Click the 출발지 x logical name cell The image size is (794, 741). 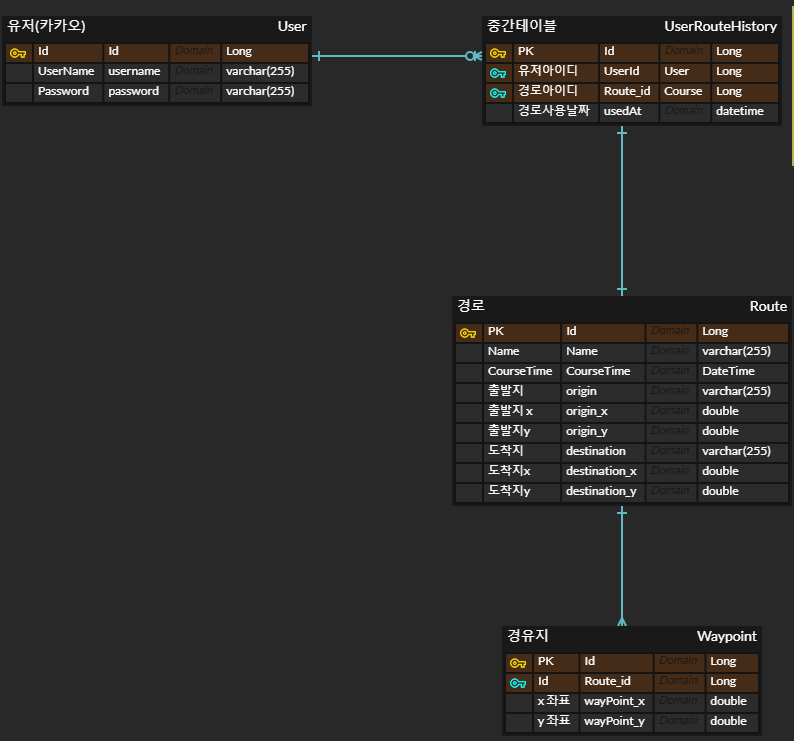pos(522,413)
